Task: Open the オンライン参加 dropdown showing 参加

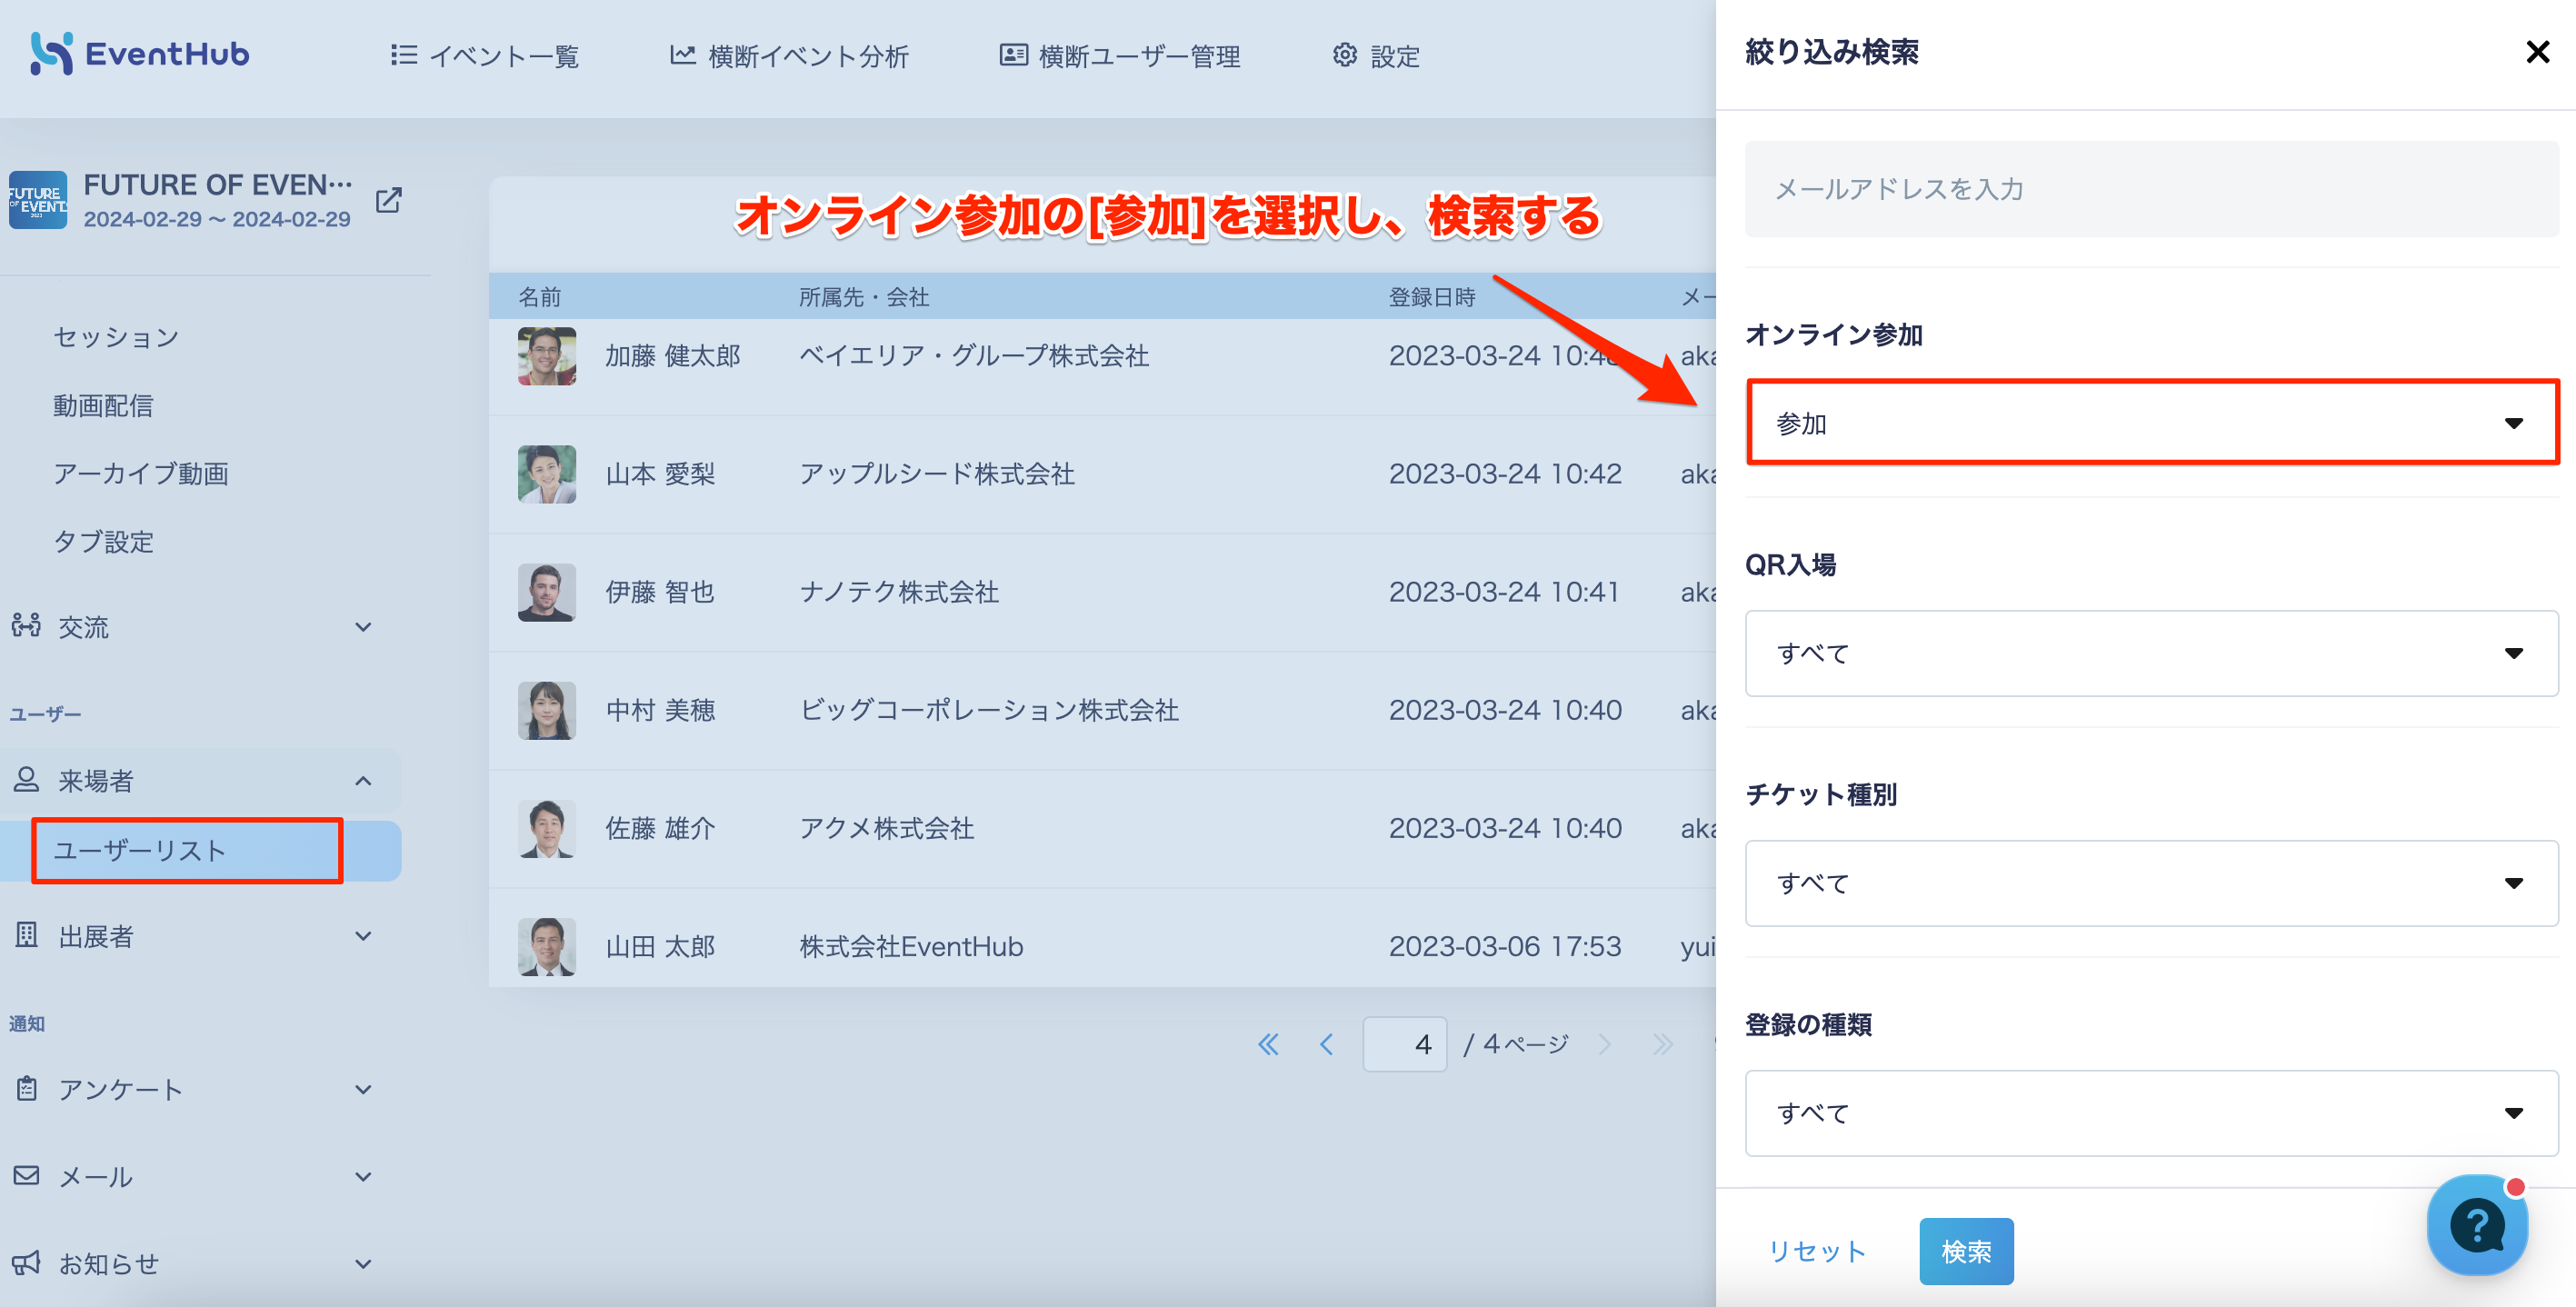Action: tap(2151, 422)
